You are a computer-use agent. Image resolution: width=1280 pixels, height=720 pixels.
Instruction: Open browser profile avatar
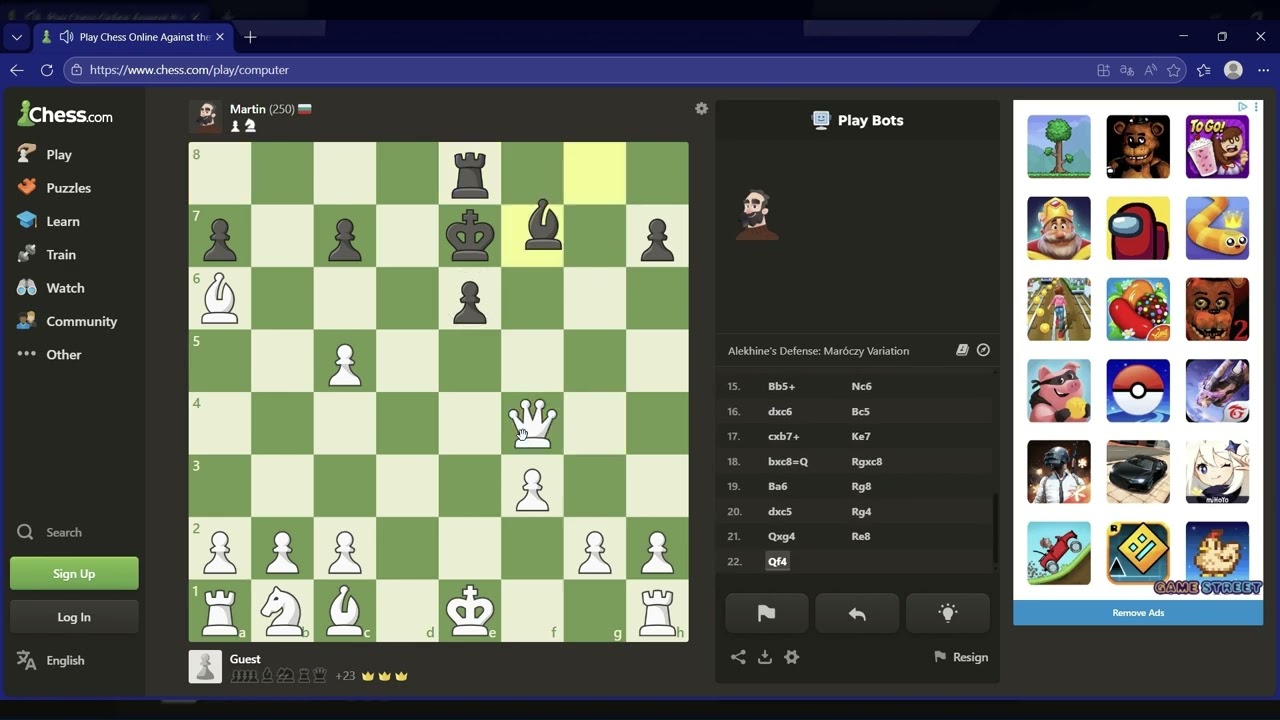1233,70
